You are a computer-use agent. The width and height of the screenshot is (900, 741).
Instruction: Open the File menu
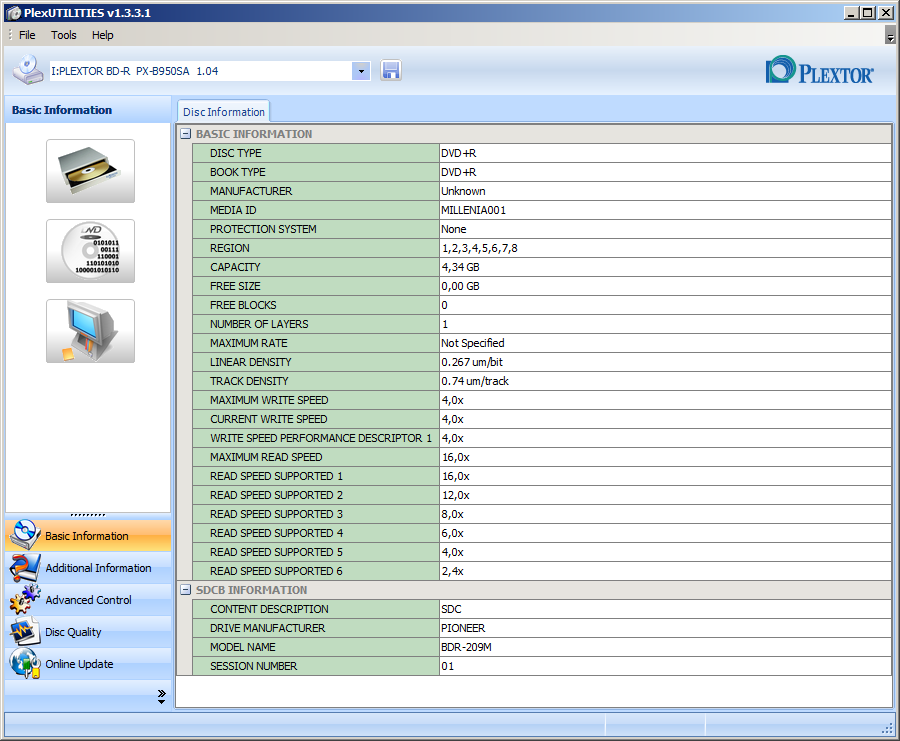(27, 35)
